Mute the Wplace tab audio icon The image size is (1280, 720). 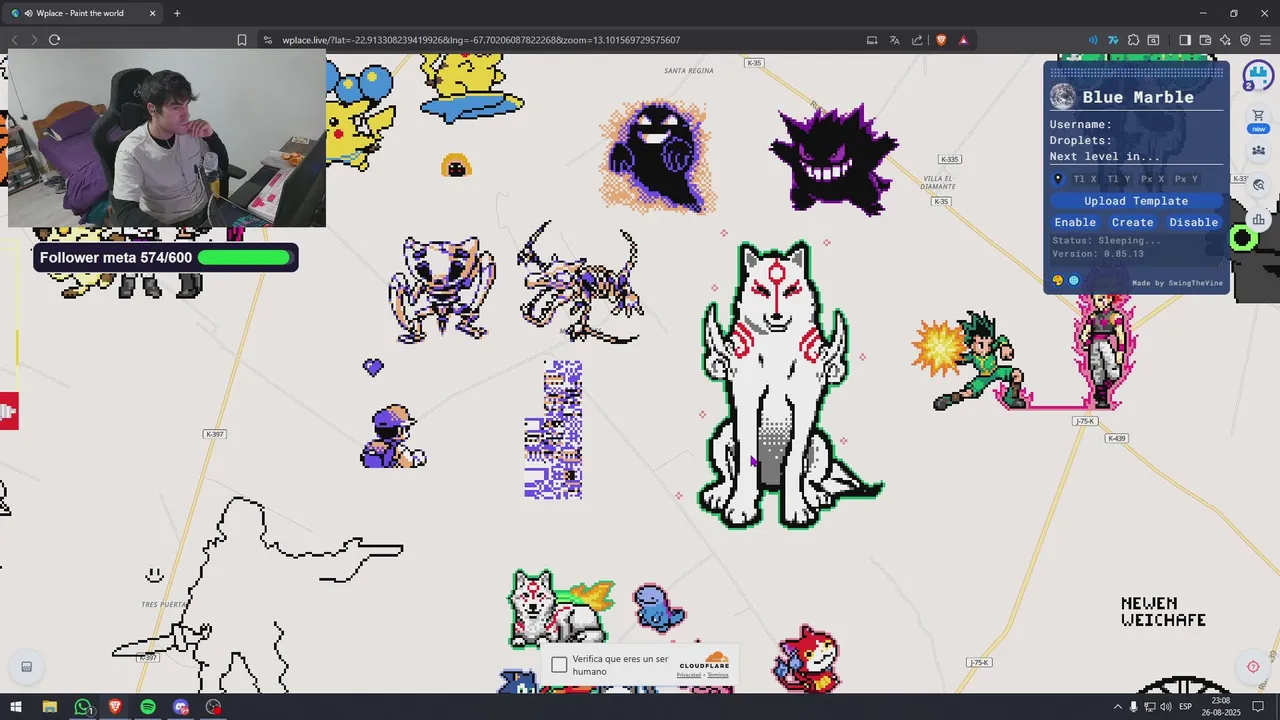(28, 13)
